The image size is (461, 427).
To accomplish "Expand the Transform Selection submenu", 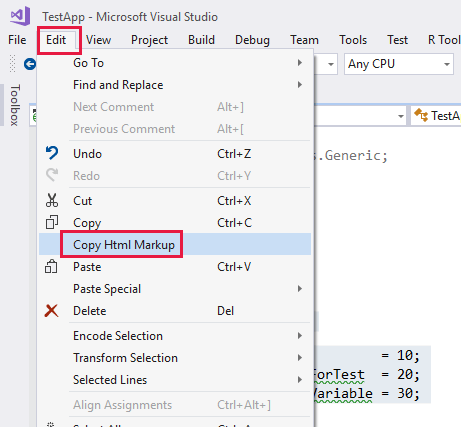I will [175, 358].
